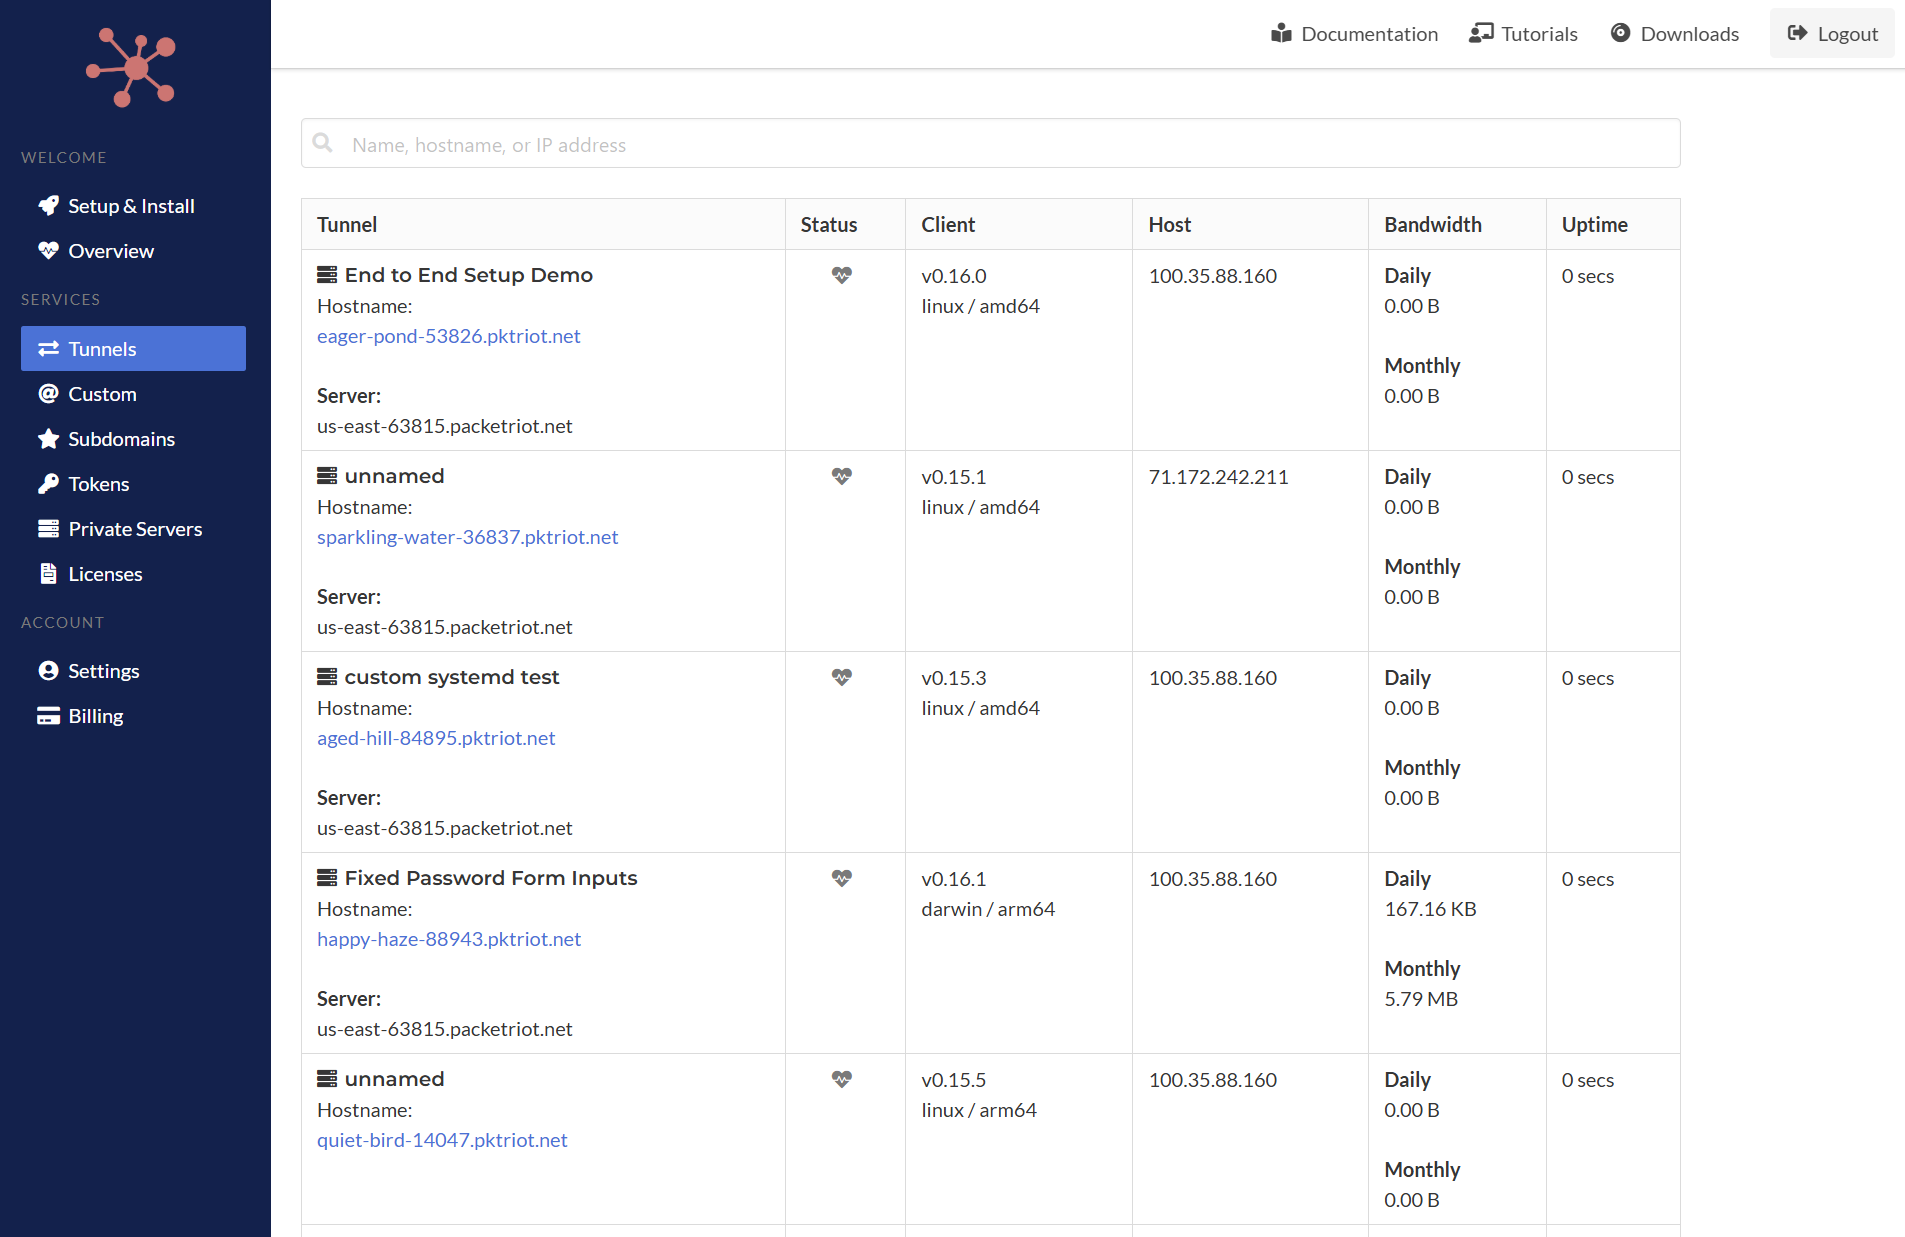Click heartbeat status icon for custom systemd test
The image size is (1905, 1237).
pos(842,677)
